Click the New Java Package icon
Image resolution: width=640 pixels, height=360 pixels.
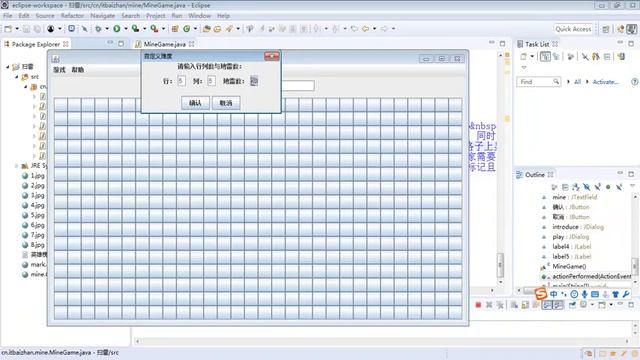175,29
